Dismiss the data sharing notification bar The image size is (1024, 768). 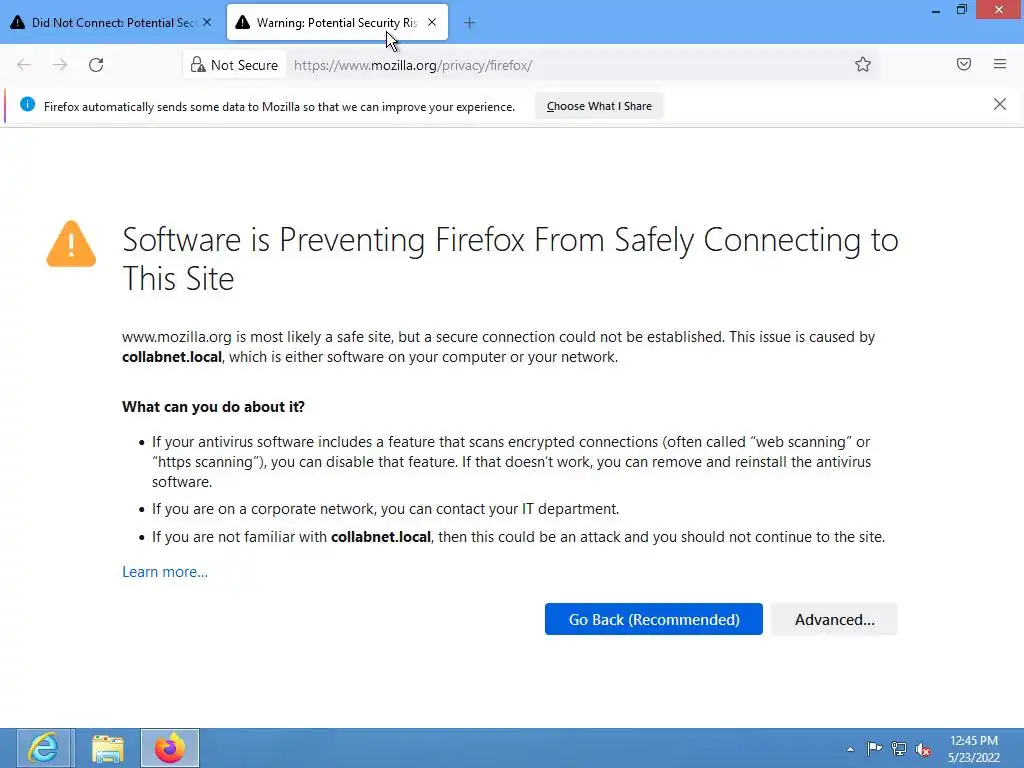1000,105
